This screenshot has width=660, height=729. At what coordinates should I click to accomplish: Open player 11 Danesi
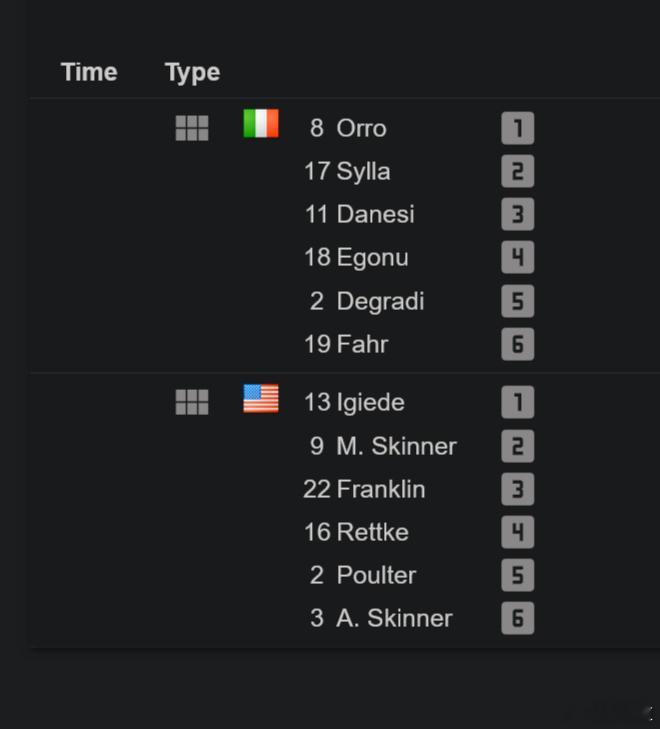click(x=359, y=214)
